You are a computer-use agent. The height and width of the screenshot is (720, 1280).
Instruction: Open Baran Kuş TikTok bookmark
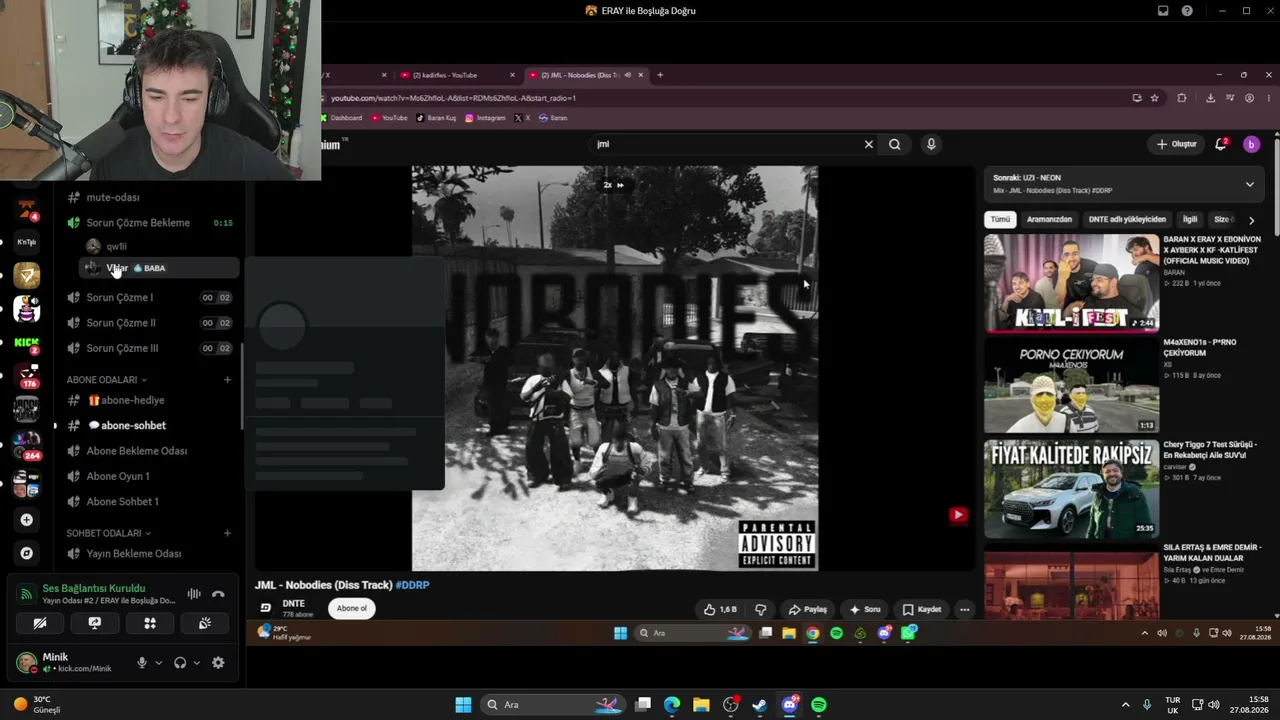point(436,118)
